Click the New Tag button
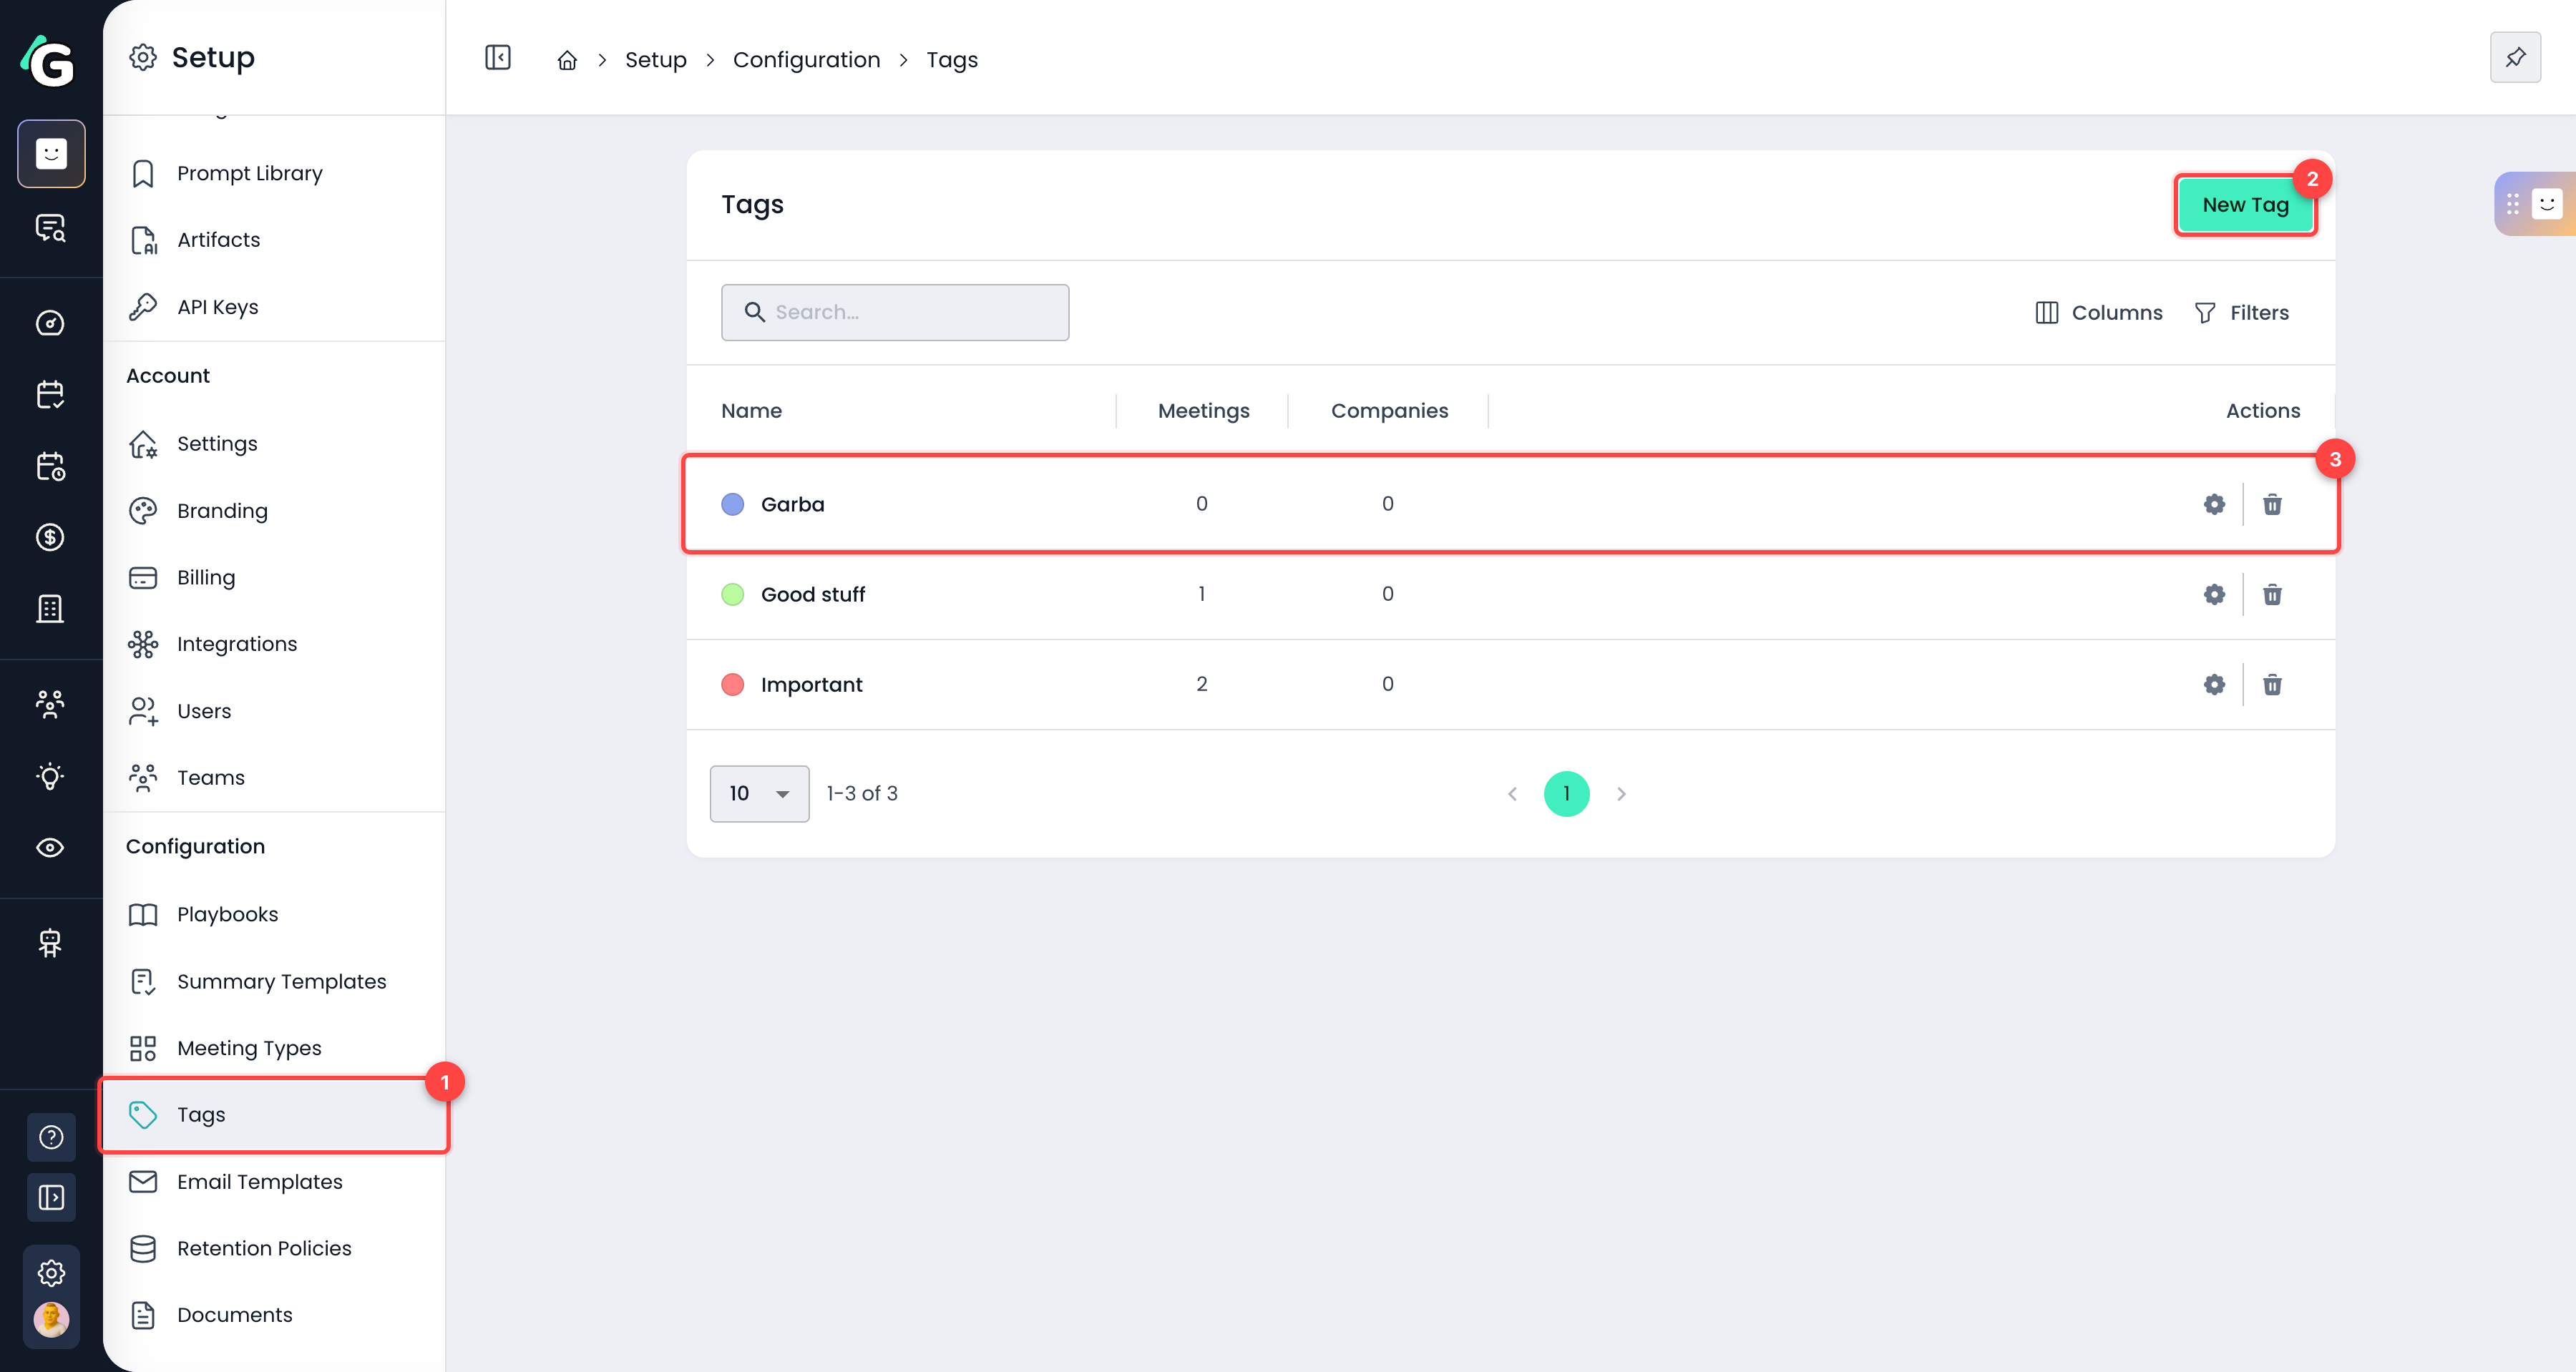Screen dimensions: 2576x1372 pyautogui.click(x=2245, y=205)
